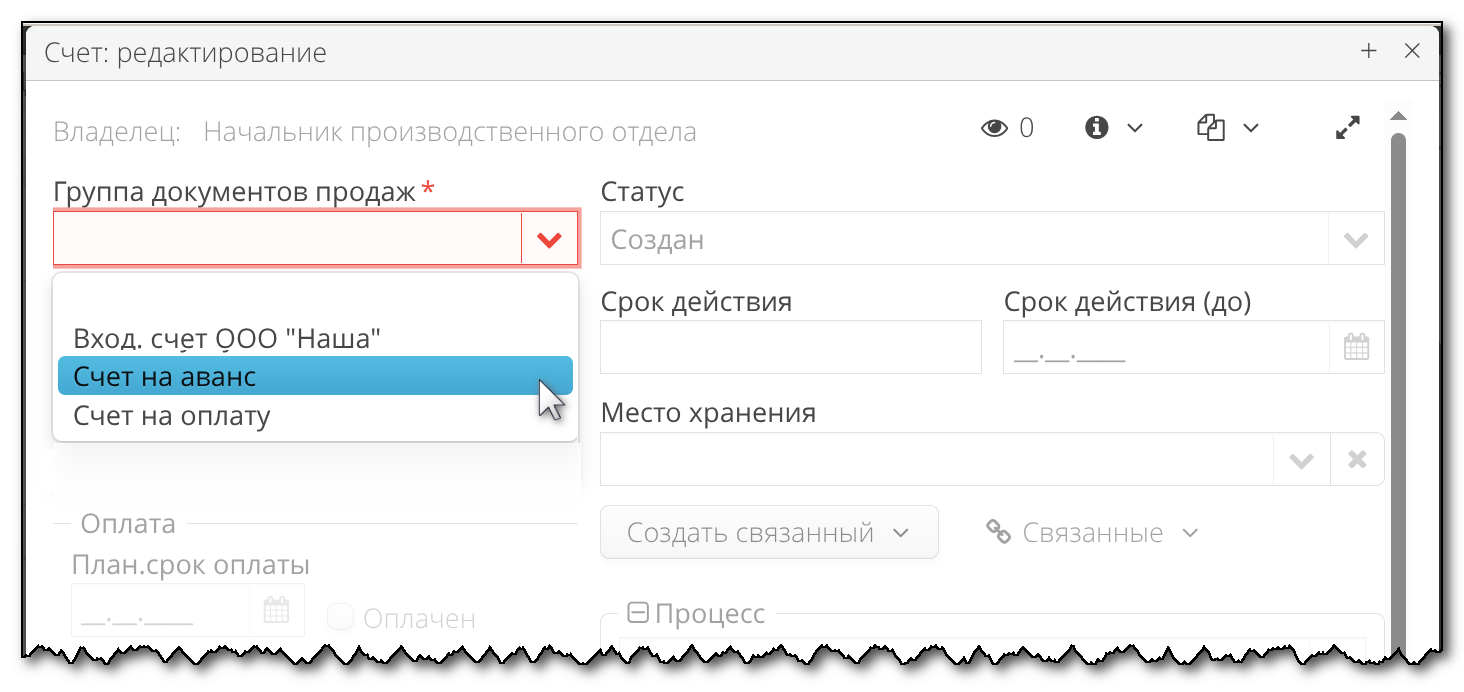Click the plus icon in the title bar
Screen dimensions: 1464x692
click(1368, 50)
